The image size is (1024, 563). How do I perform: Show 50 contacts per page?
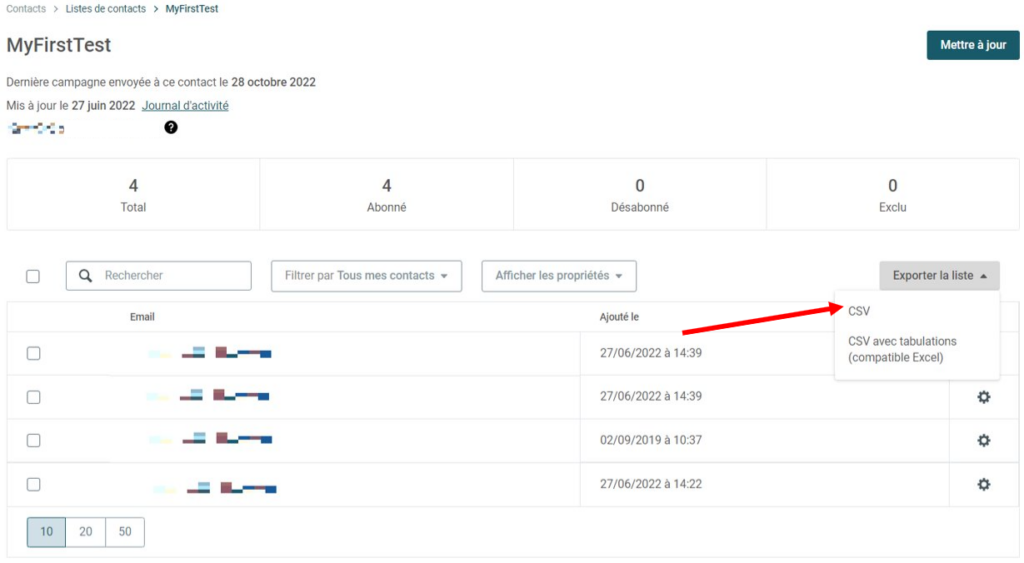pyautogui.click(x=125, y=532)
